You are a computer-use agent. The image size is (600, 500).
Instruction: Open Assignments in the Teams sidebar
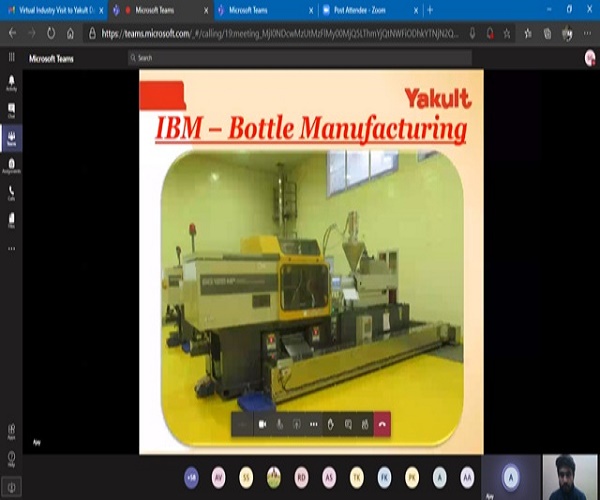point(11,166)
